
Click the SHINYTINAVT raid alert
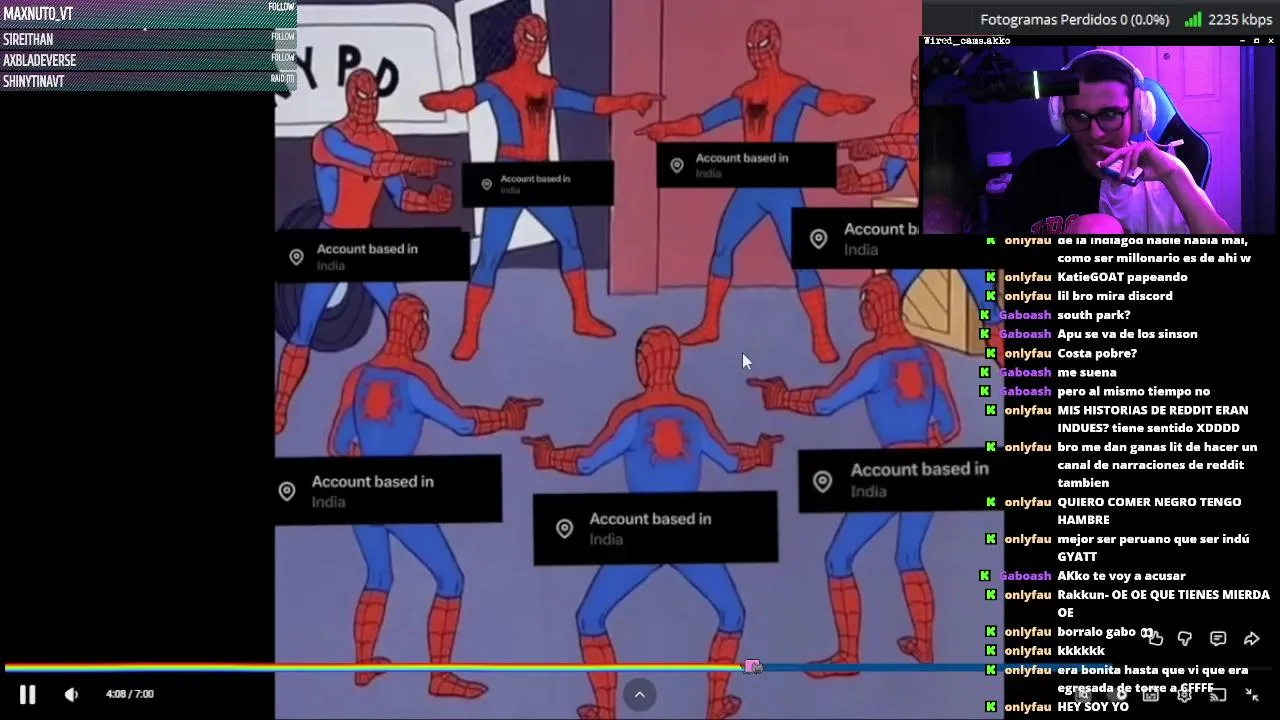tap(149, 81)
